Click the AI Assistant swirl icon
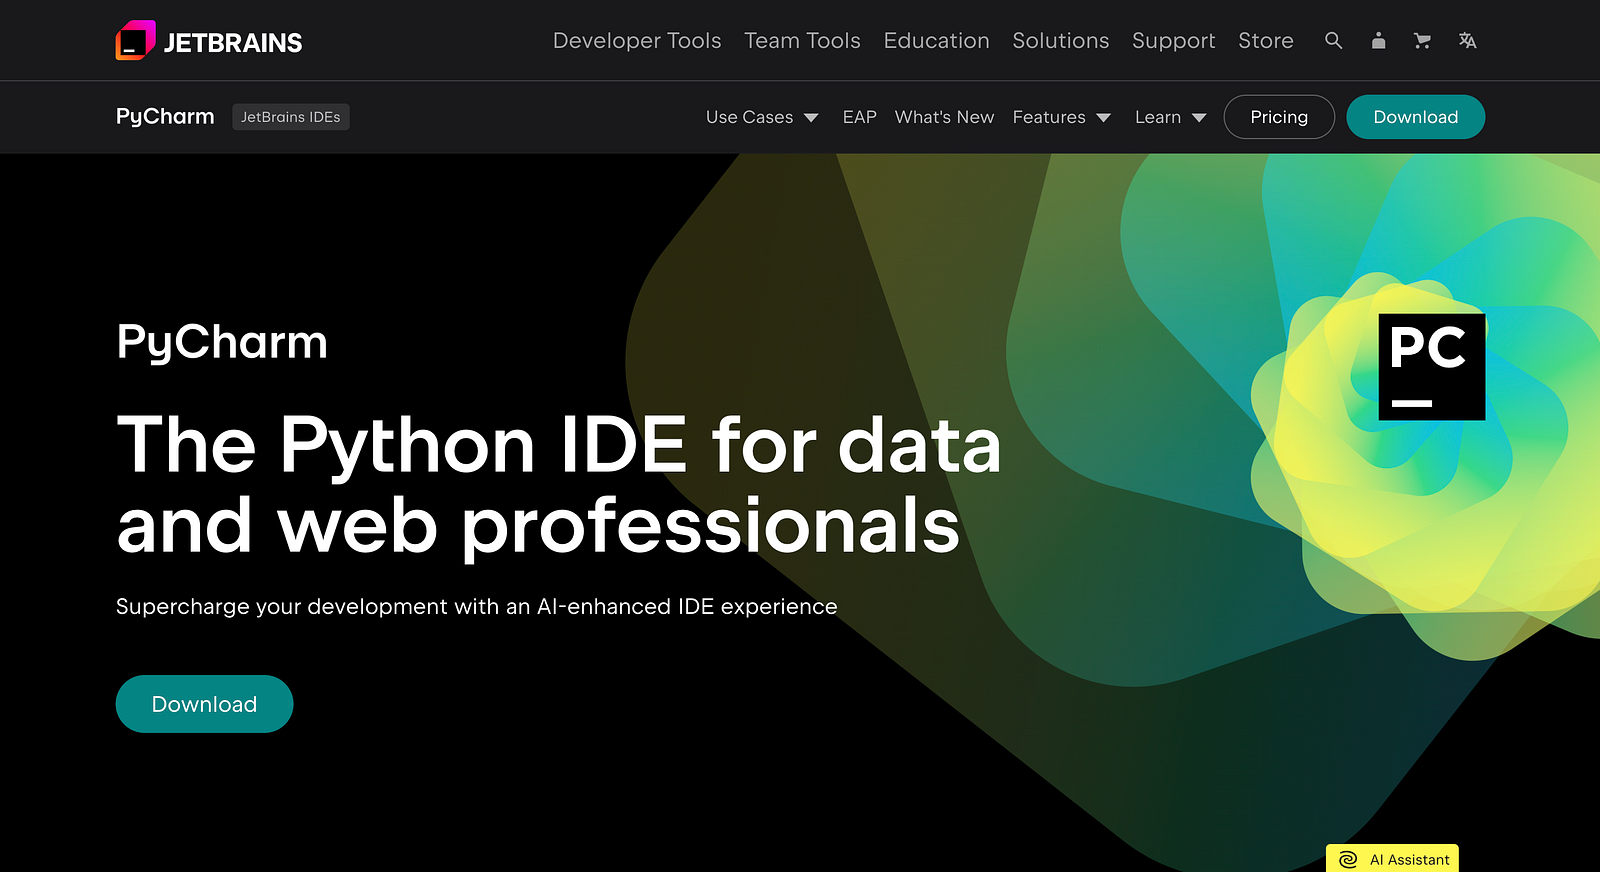Image resolution: width=1600 pixels, height=872 pixels. [1348, 860]
